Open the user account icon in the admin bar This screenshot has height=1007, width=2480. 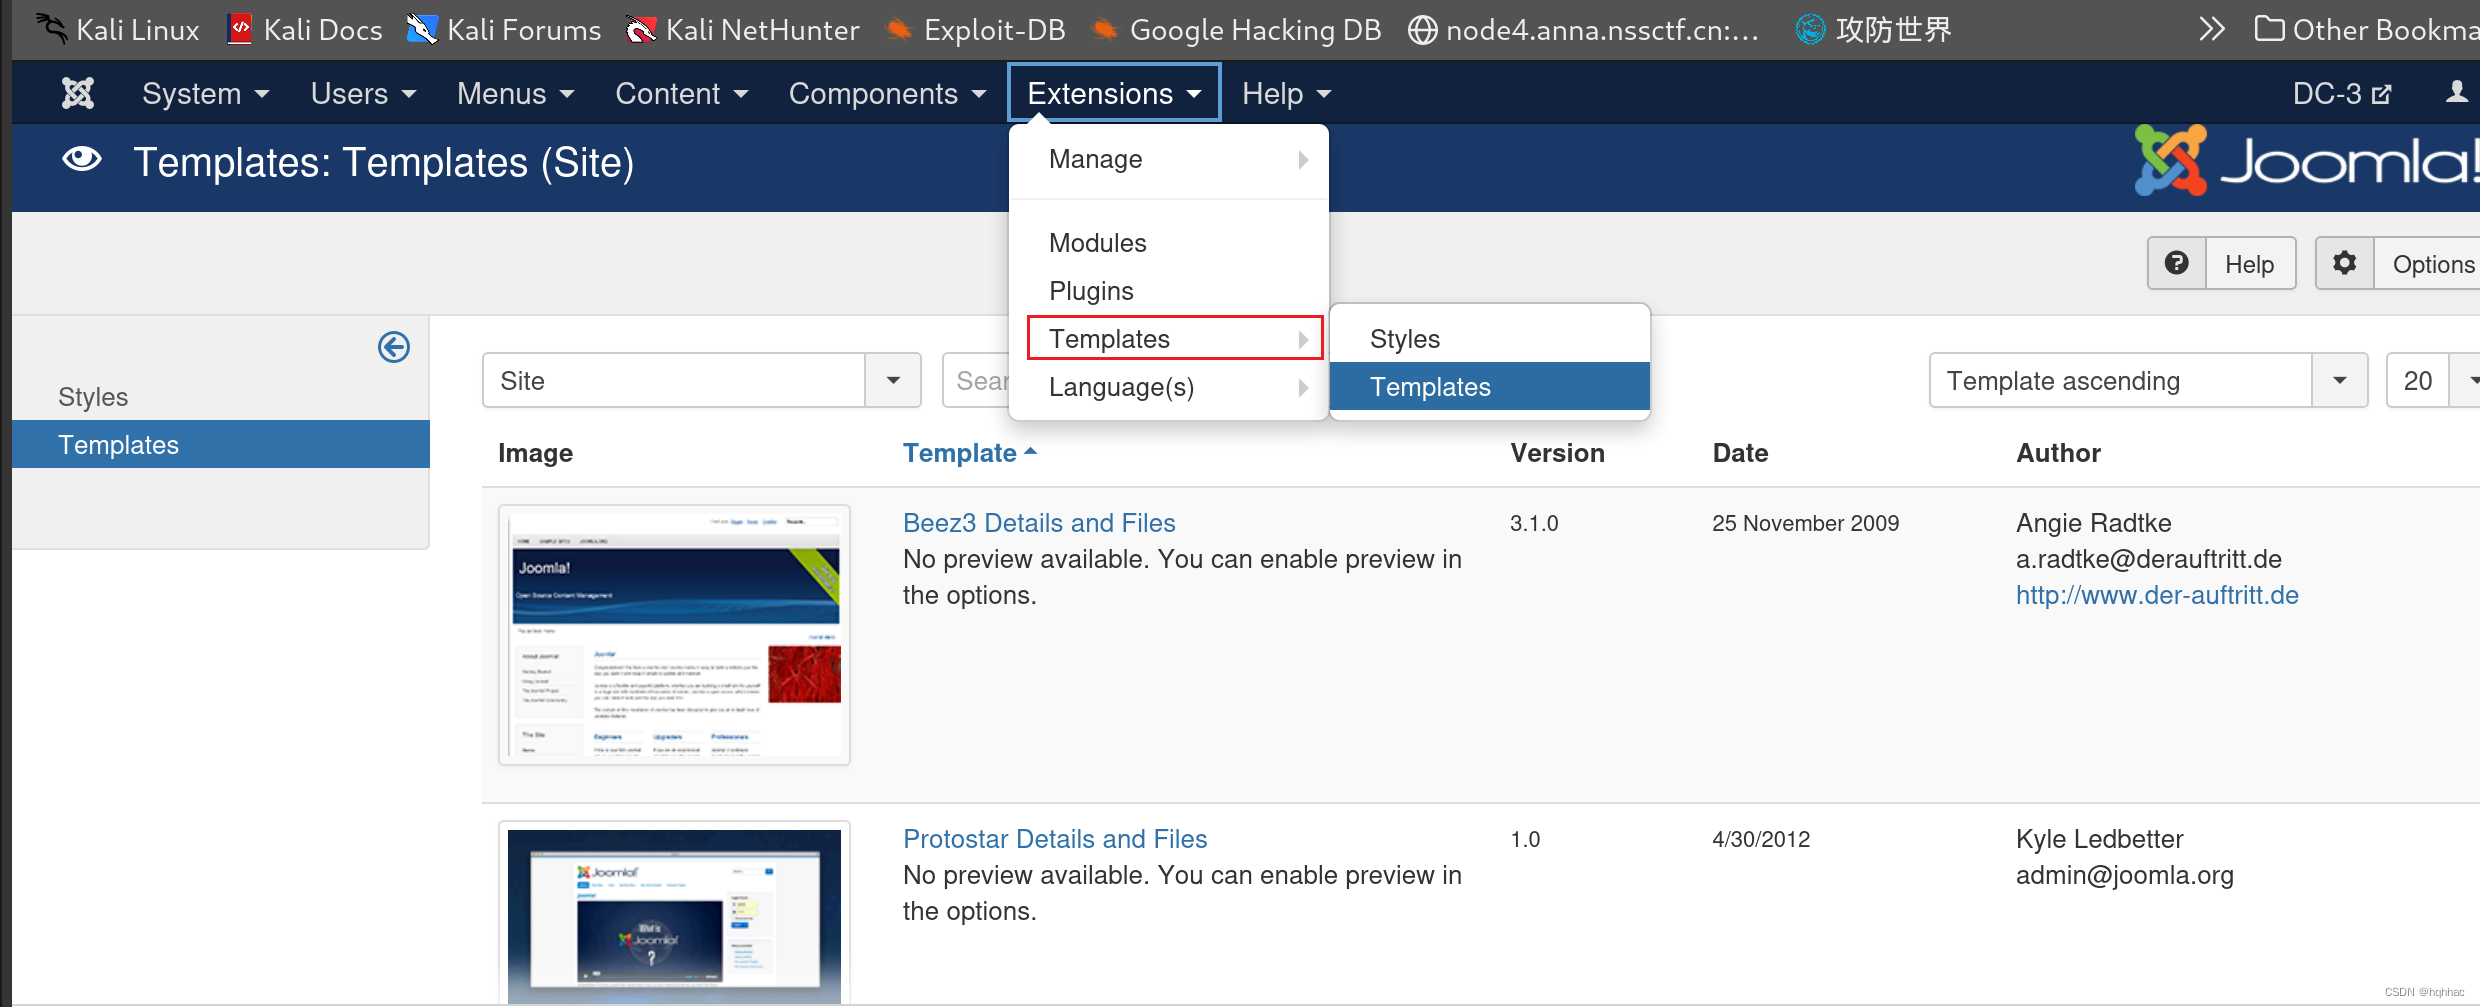[2456, 93]
